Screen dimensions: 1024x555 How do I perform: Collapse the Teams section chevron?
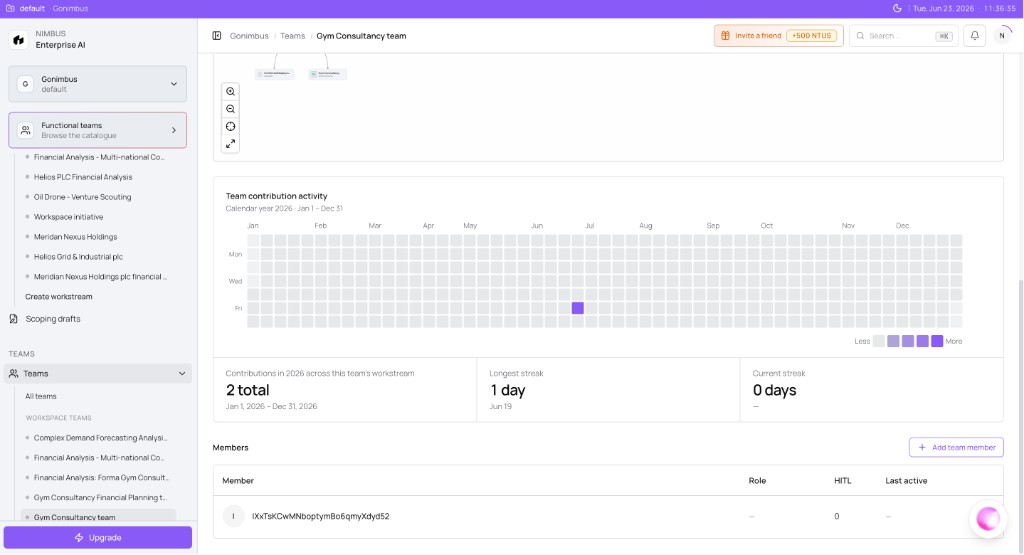click(182, 373)
